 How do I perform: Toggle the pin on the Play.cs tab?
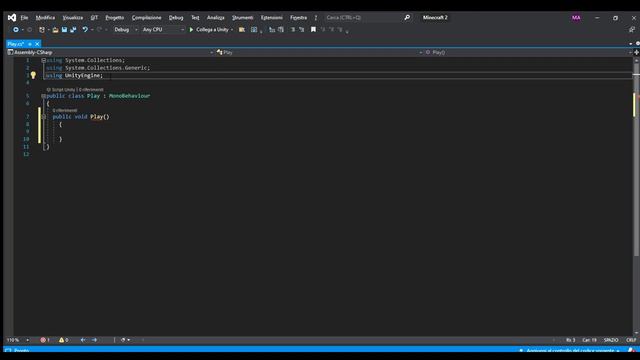30,44
